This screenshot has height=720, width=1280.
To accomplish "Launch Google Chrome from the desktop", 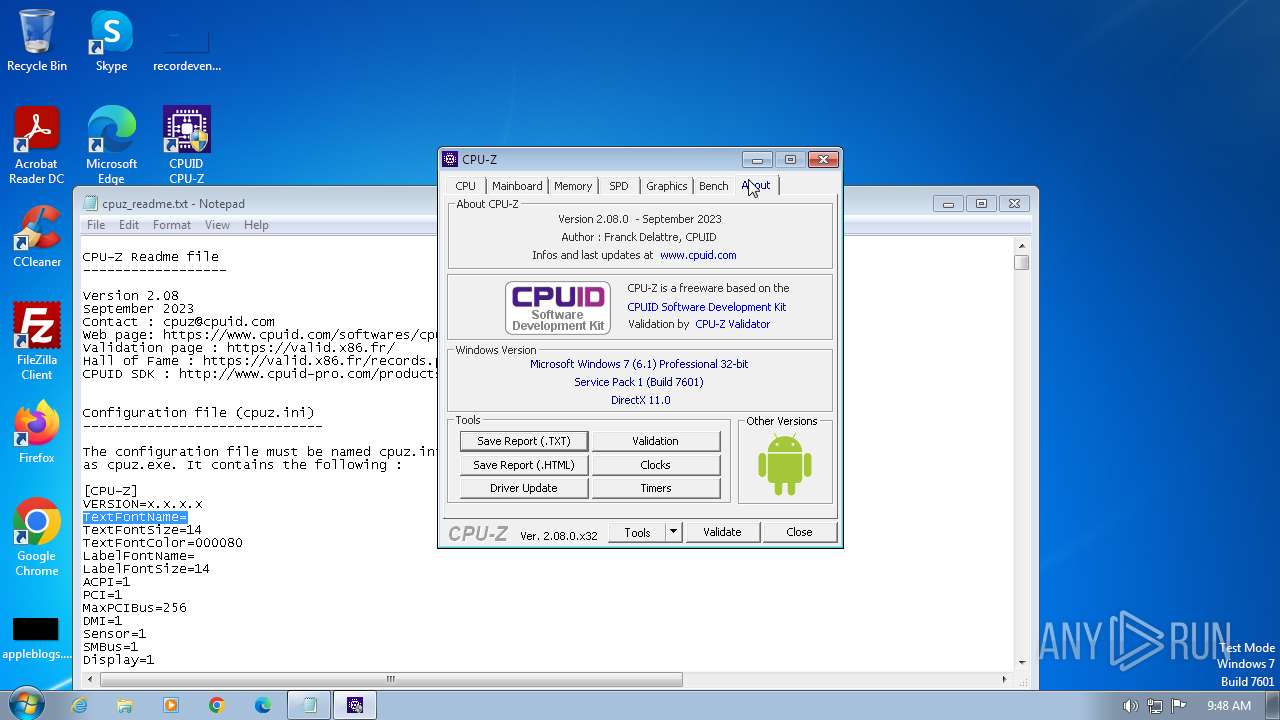I will (37, 537).
